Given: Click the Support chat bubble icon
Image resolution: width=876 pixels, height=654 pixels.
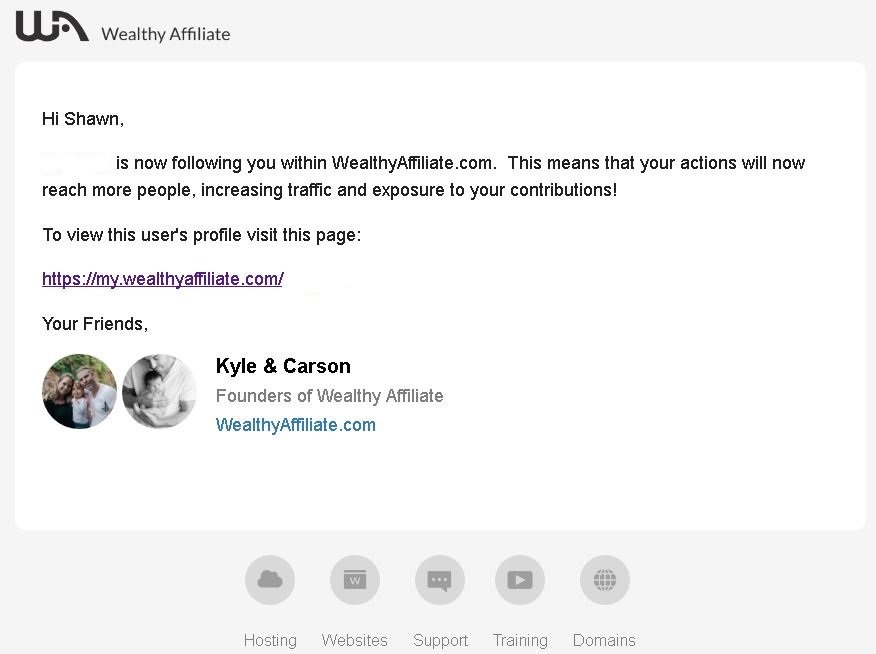Looking at the screenshot, I should tap(440, 580).
